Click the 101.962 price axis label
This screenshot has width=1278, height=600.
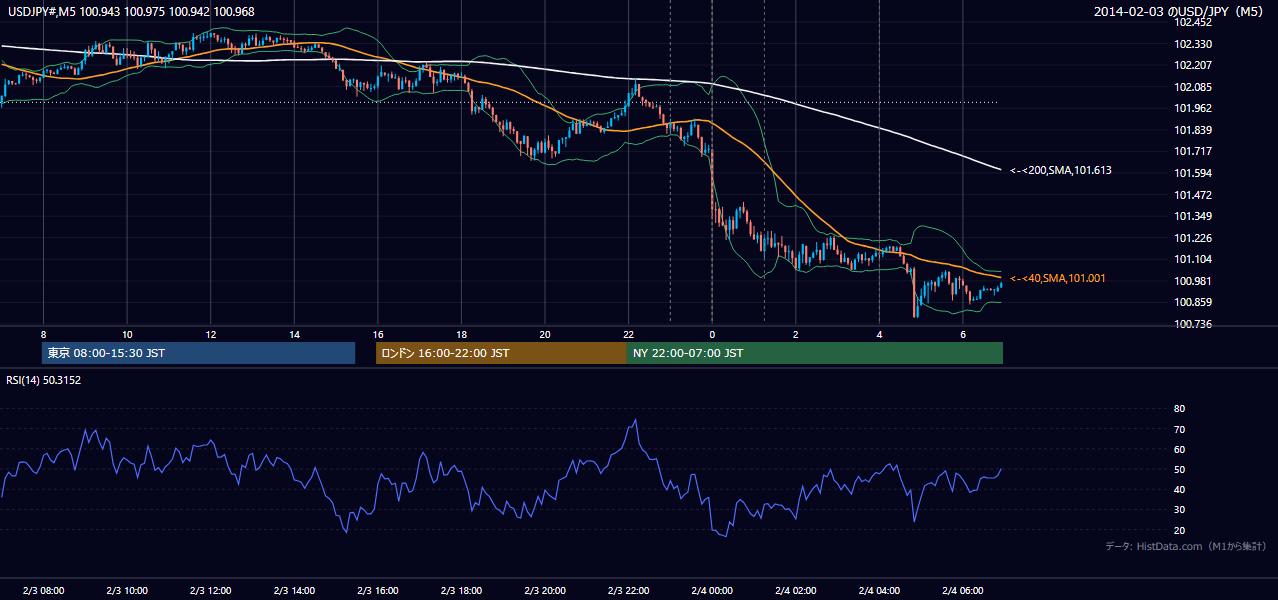(x=1193, y=108)
